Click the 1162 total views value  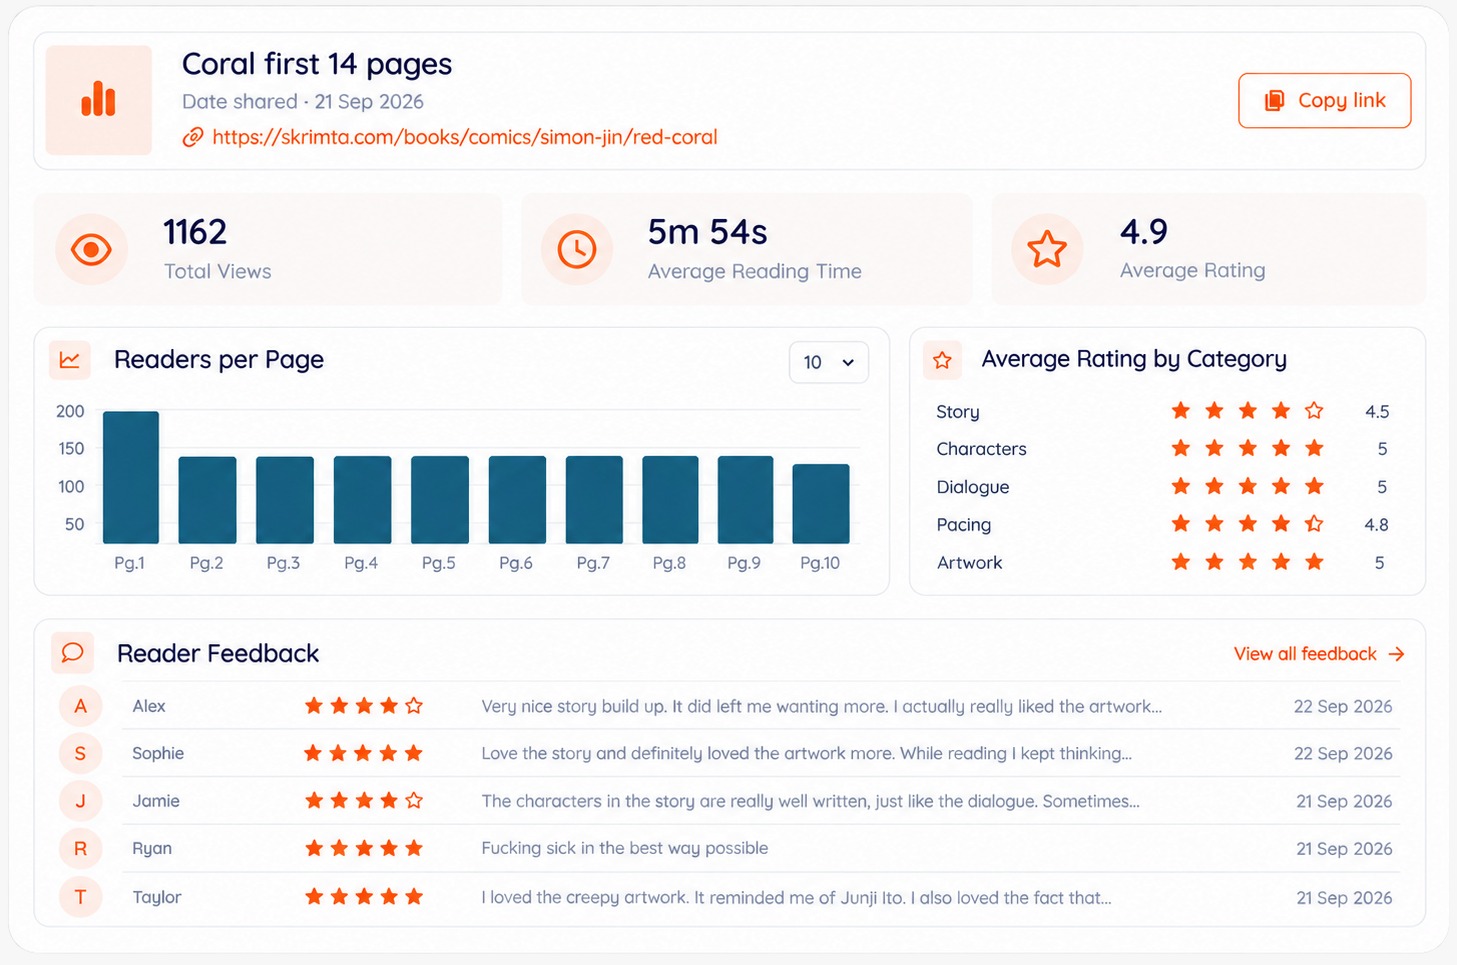195,232
